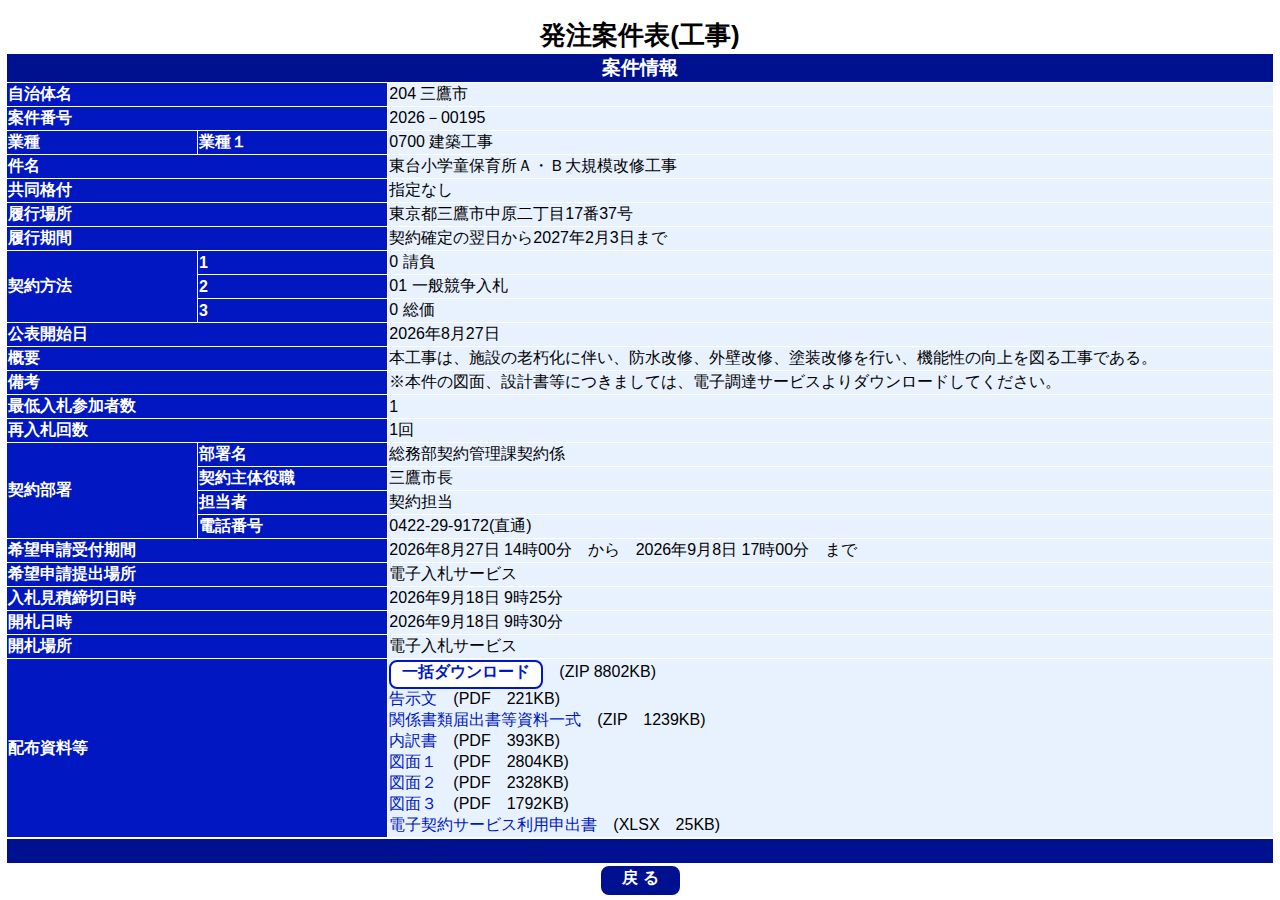Click the address 東京都三鷹市中原二丁目17番37号
The width and height of the screenshot is (1280, 900).
click(x=511, y=214)
